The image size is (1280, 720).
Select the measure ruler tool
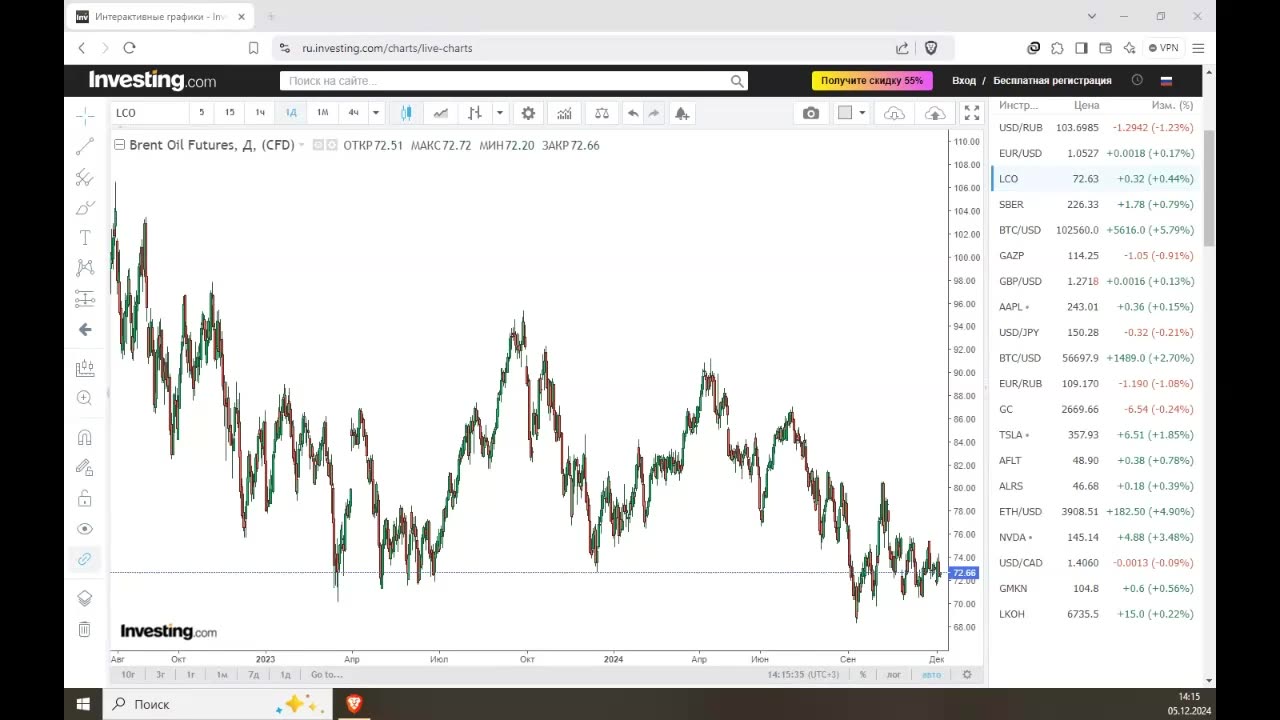(85, 368)
